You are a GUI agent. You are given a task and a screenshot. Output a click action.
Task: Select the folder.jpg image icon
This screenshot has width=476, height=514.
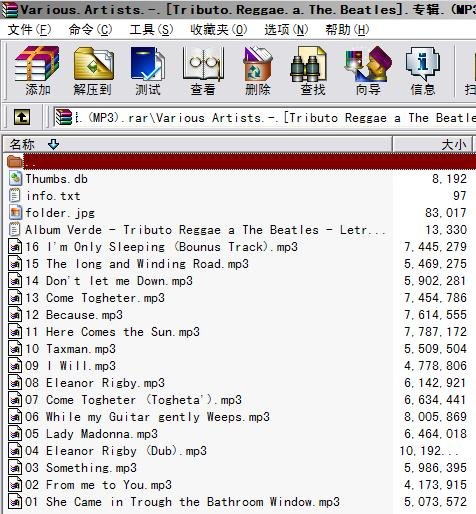pos(15,213)
